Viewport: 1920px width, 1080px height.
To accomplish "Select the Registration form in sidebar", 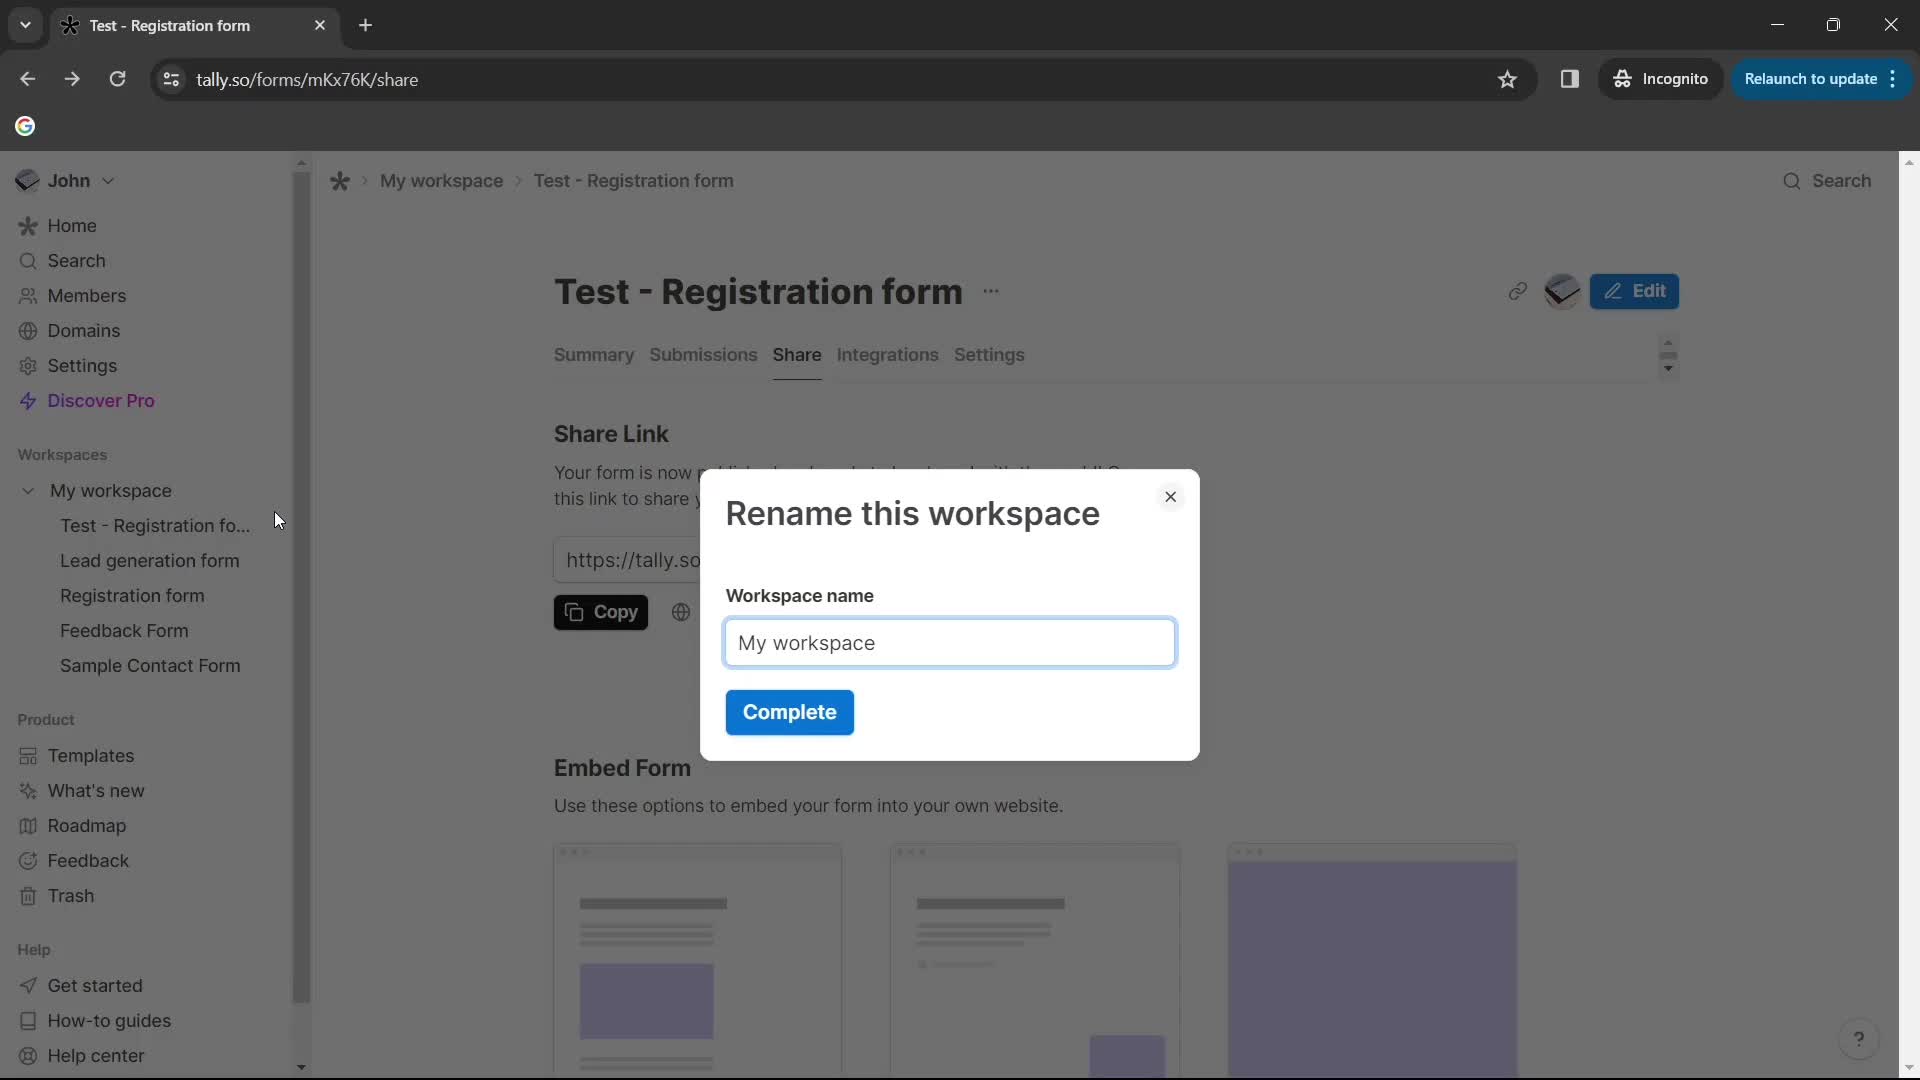I will point(132,596).
